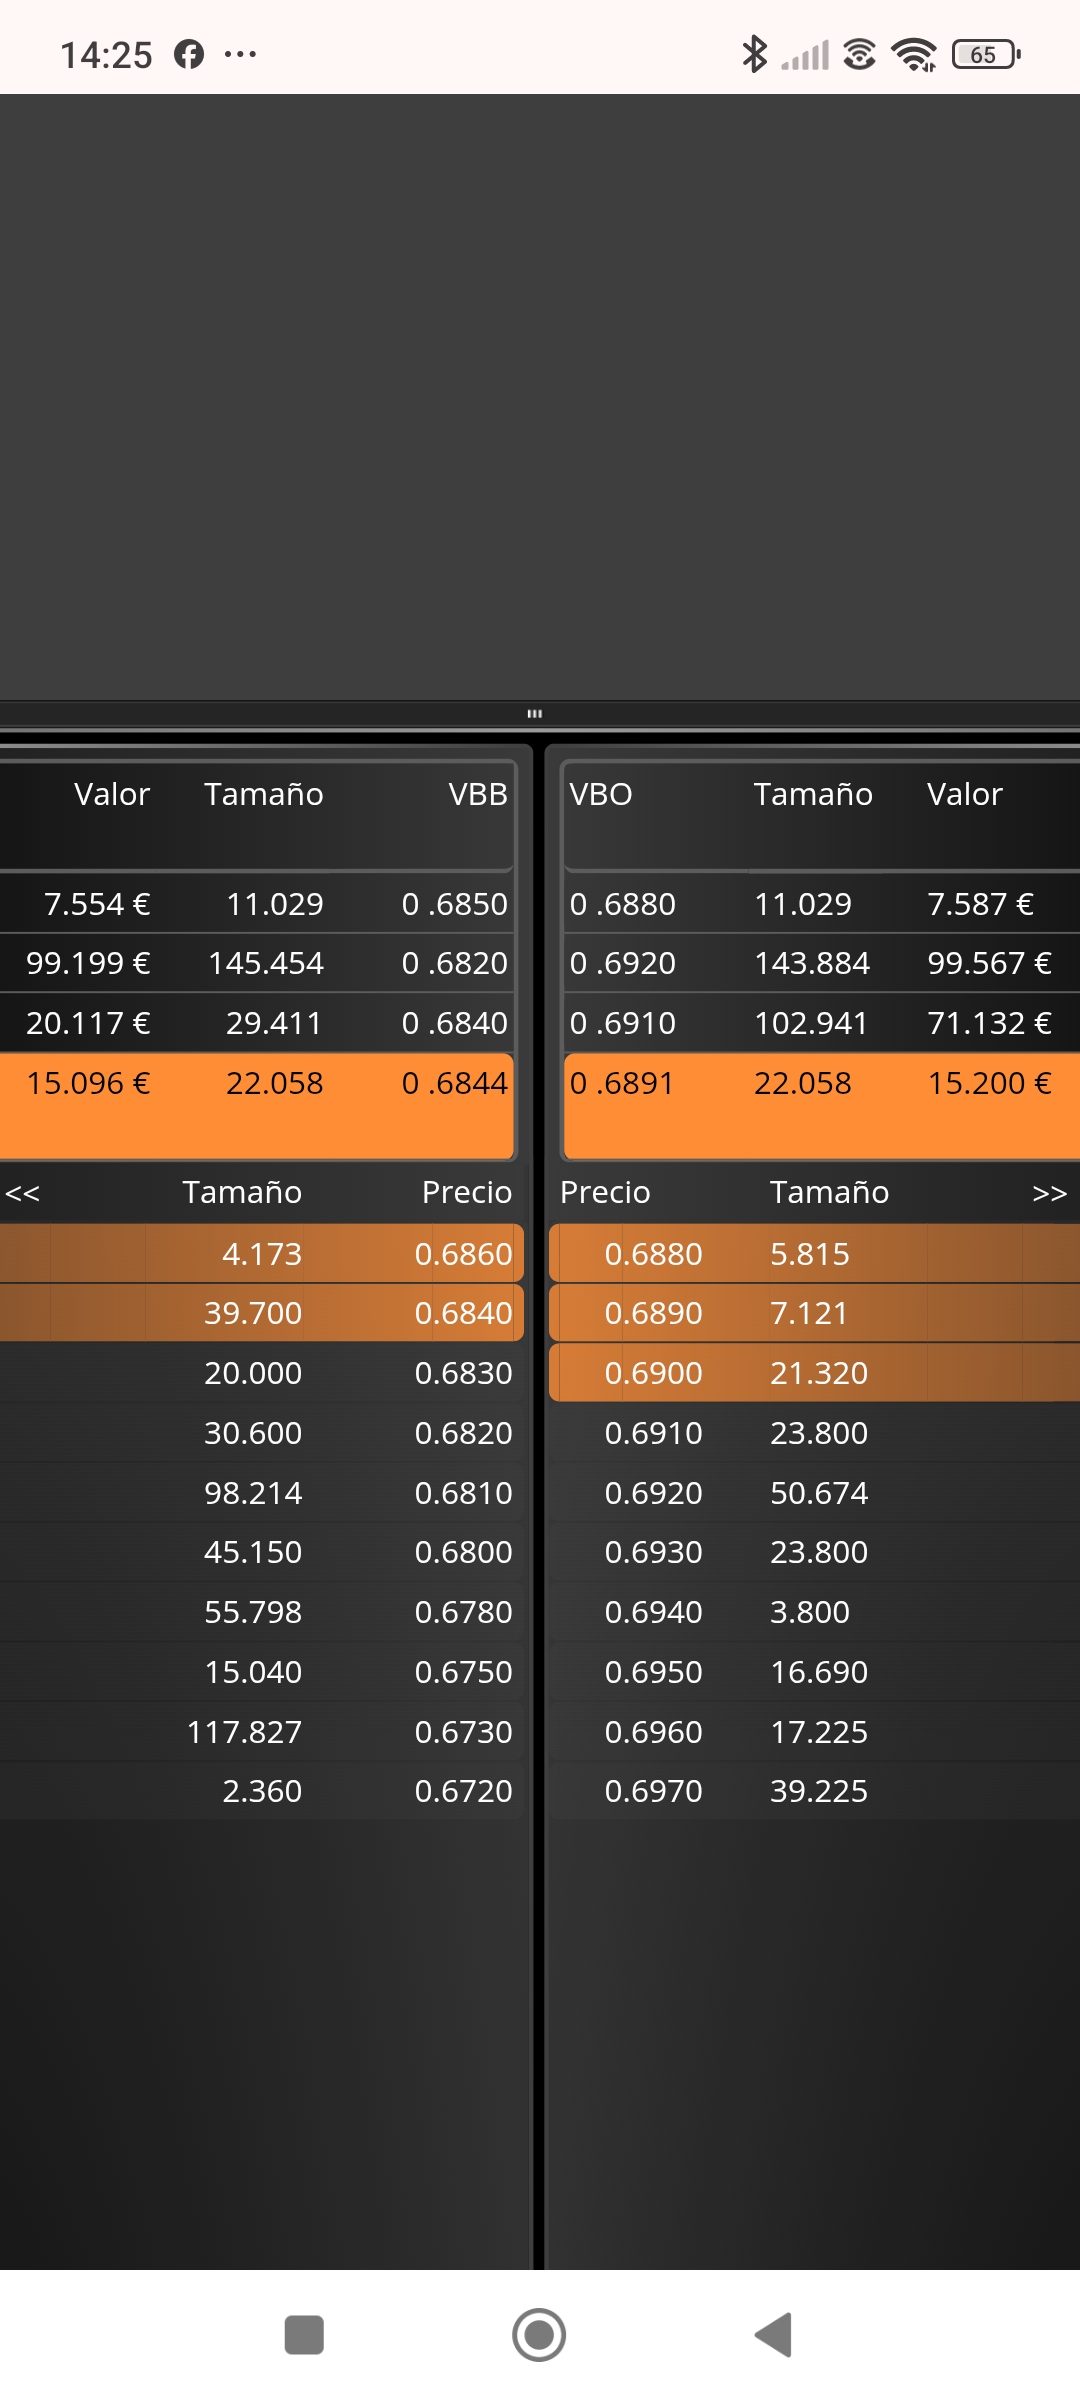The height and width of the screenshot is (2400, 1080).
Task: Choose bid price 0.6860 row
Action: 262,1253
